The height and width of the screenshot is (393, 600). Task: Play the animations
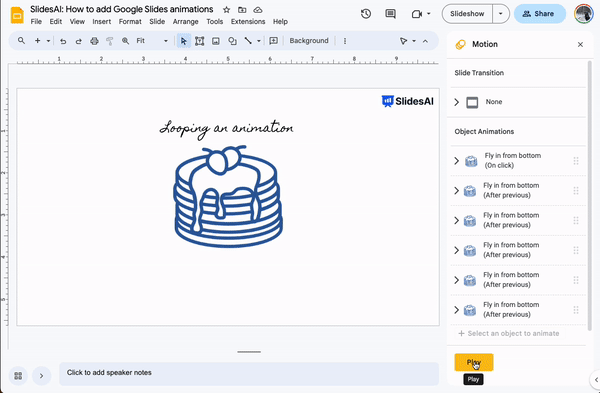click(474, 362)
